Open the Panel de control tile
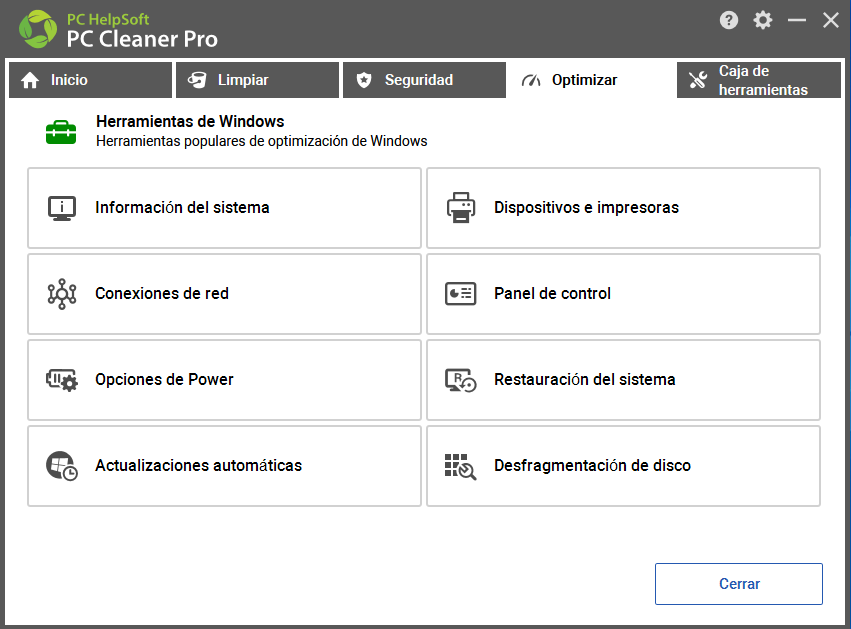The image size is (851, 629). [624, 294]
